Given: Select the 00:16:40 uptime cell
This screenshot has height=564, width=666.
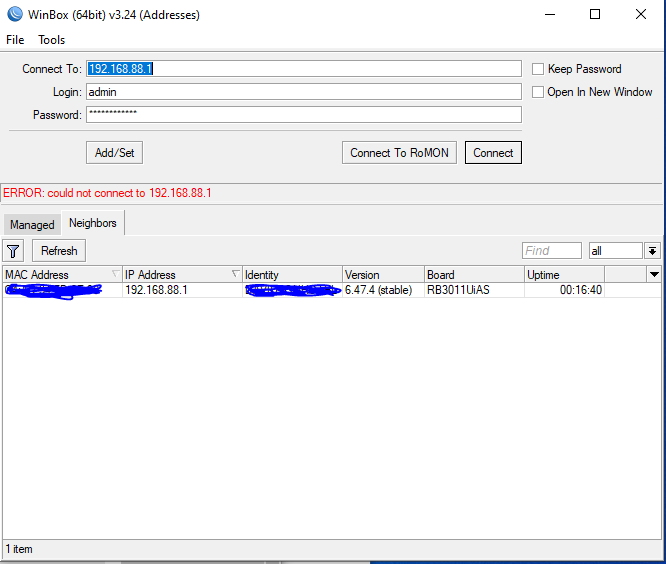Looking at the screenshot, I should [x=564, y=290].
